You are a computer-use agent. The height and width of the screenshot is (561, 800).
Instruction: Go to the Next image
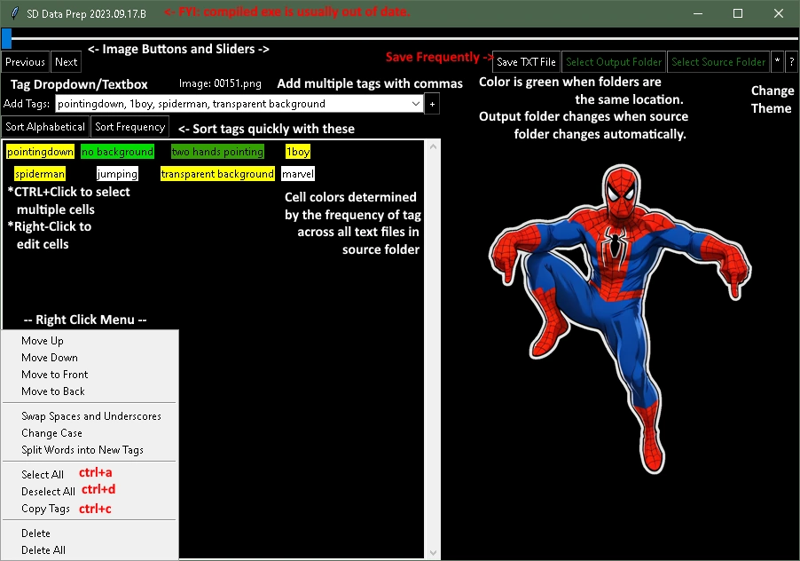[66, 62]
